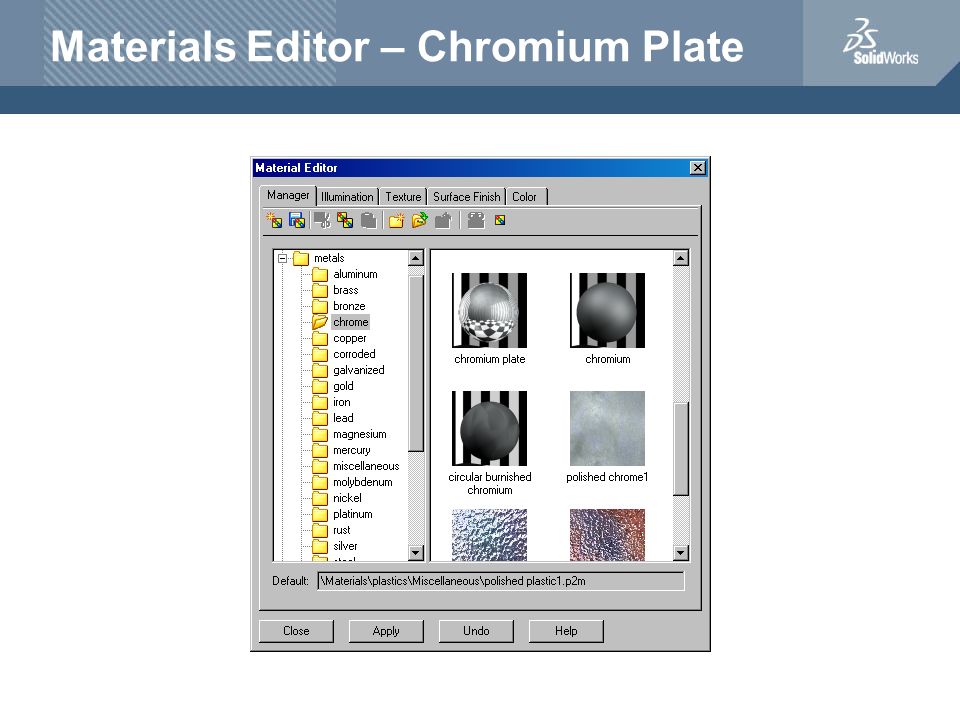Click the Help button
The image size is (960, 720).
566,631
